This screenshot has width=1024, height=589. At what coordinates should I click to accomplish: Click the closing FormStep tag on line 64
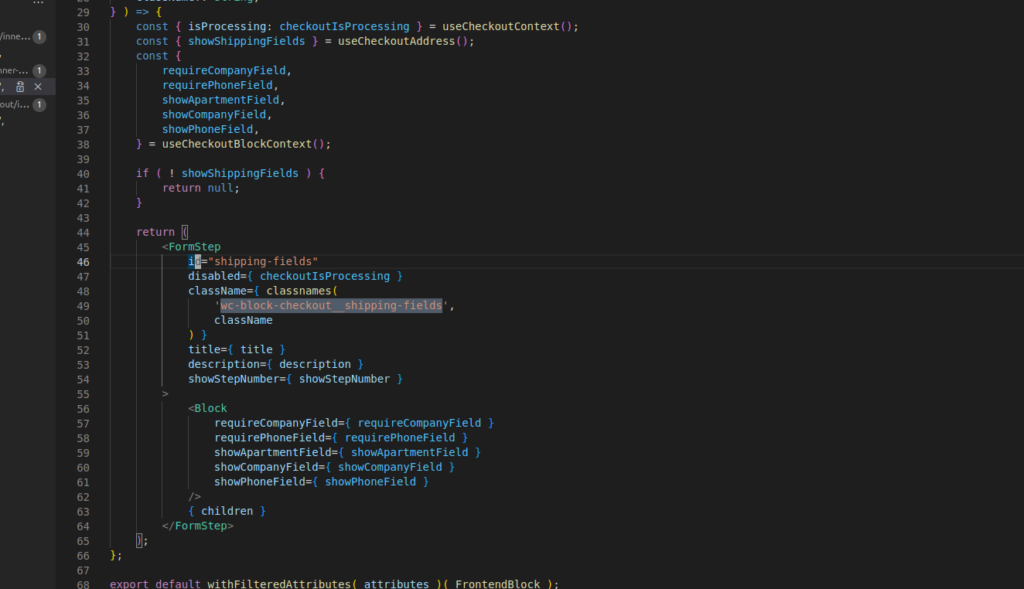(x=201, y=525)
